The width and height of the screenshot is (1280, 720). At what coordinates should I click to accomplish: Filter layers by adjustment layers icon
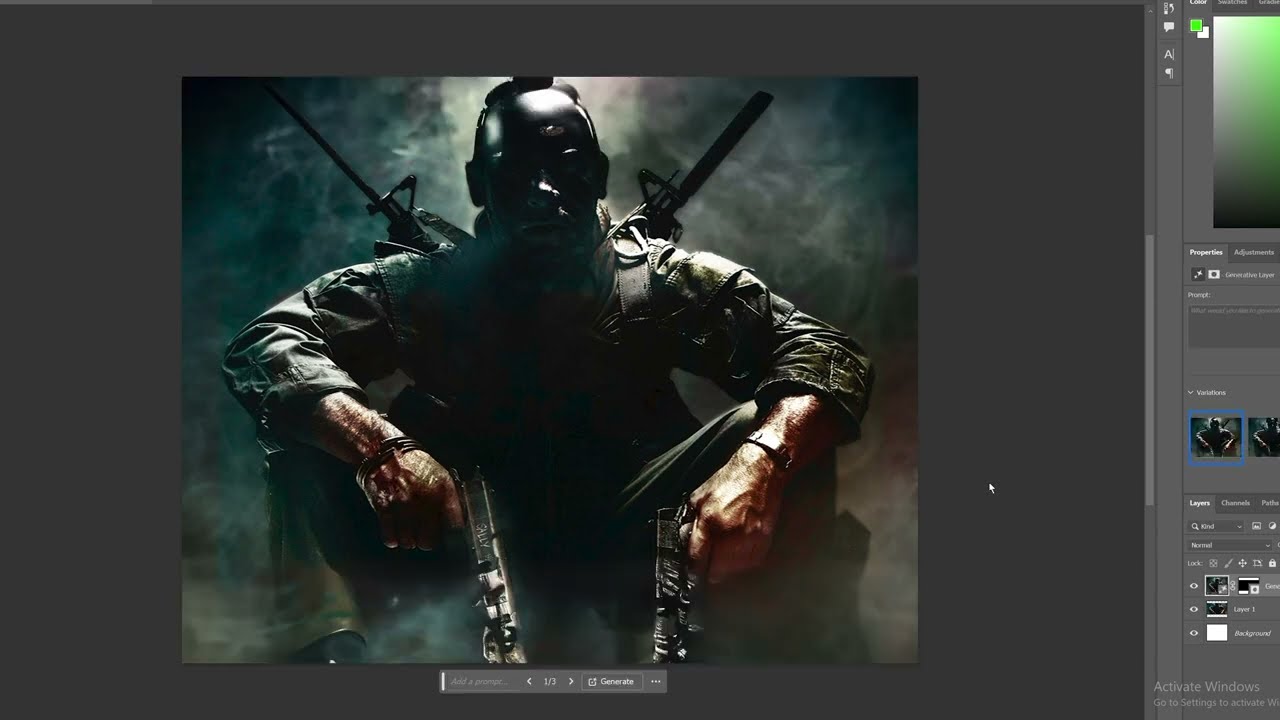tap(1273, 526)
